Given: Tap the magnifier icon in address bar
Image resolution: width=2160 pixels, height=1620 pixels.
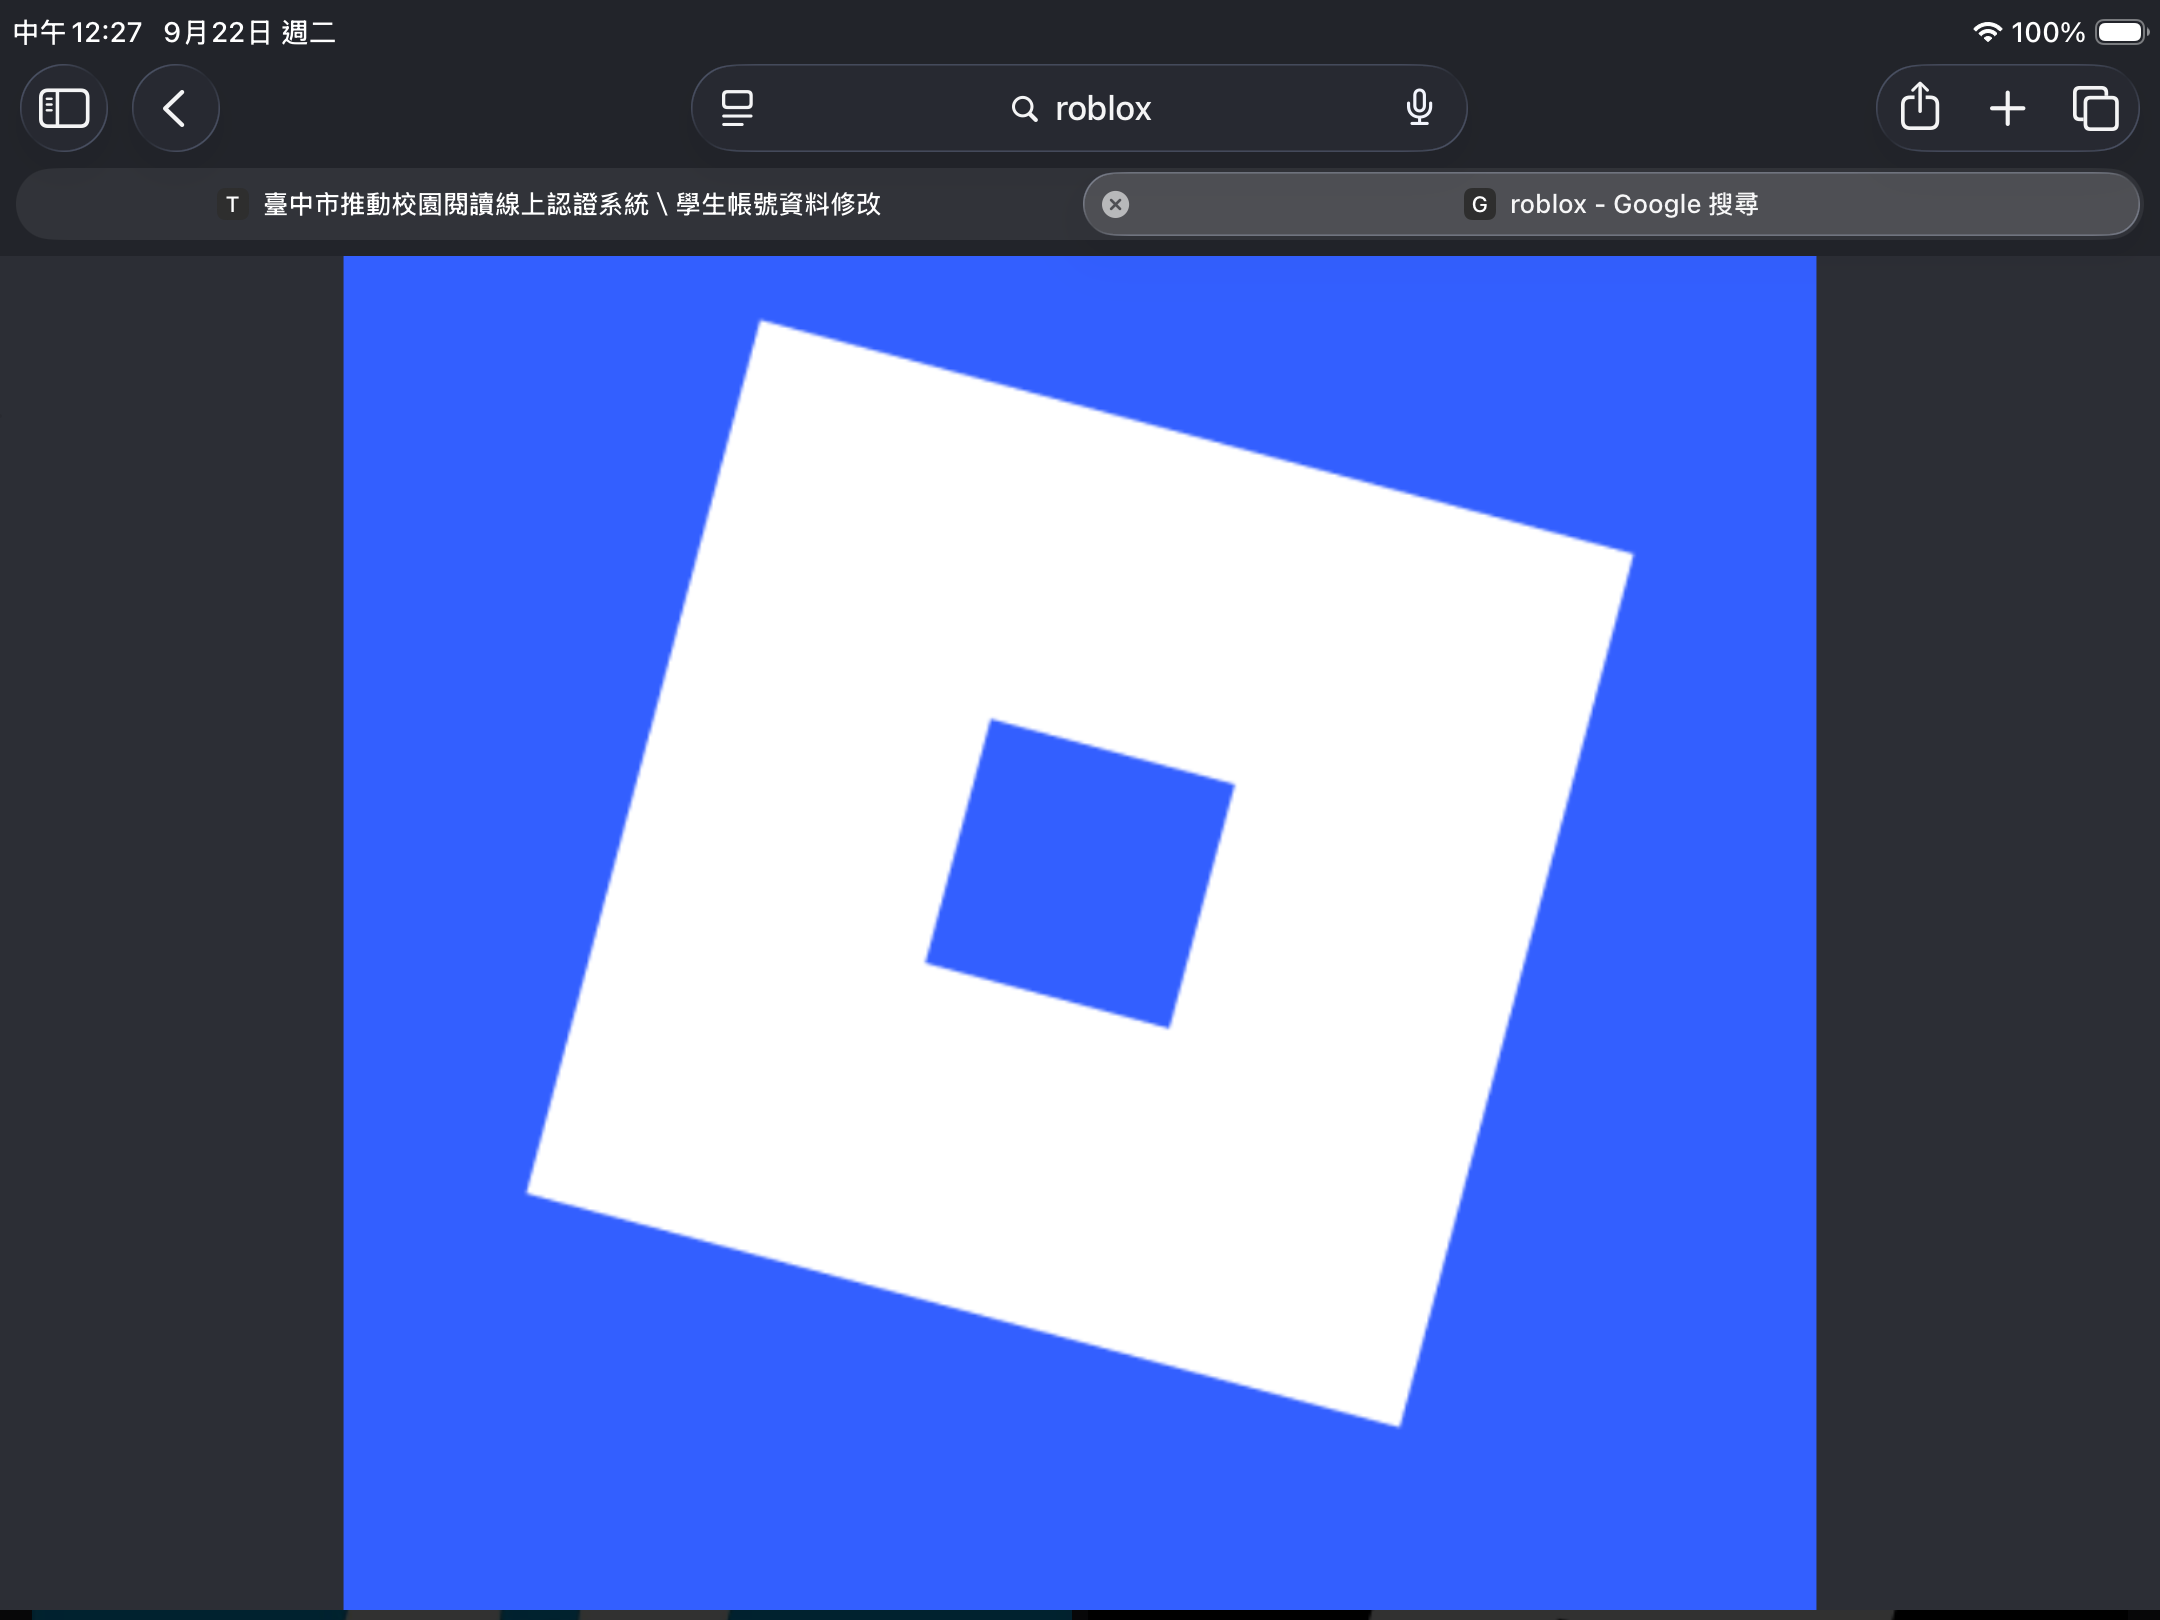Looking at the screenshot, I should 1024,109.
